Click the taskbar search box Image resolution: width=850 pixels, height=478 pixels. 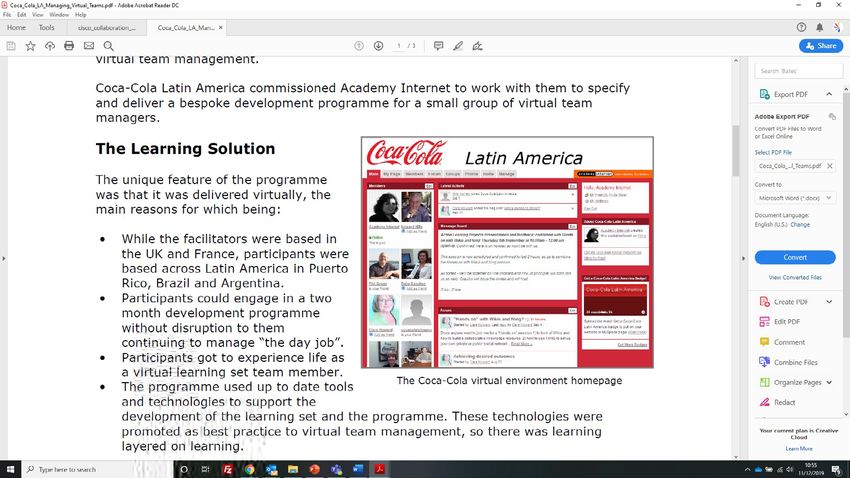point(96,469)
